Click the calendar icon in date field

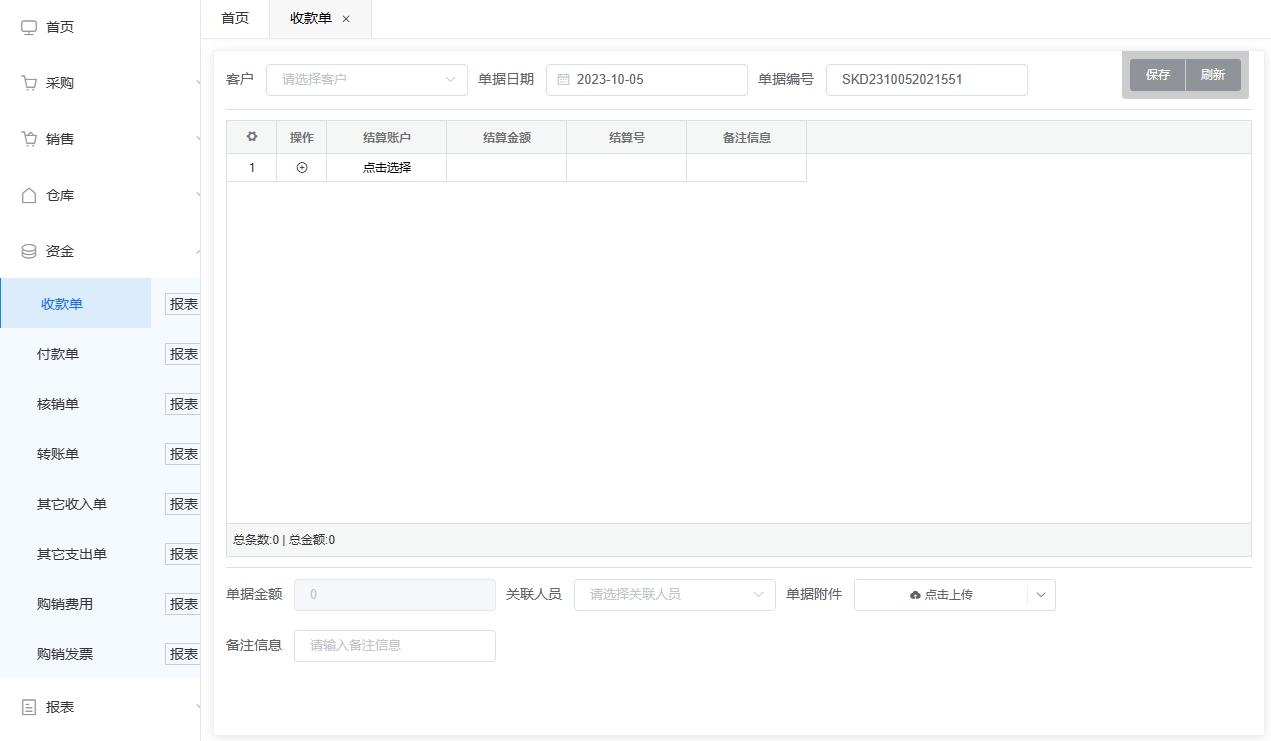click(x=564, y=80)
